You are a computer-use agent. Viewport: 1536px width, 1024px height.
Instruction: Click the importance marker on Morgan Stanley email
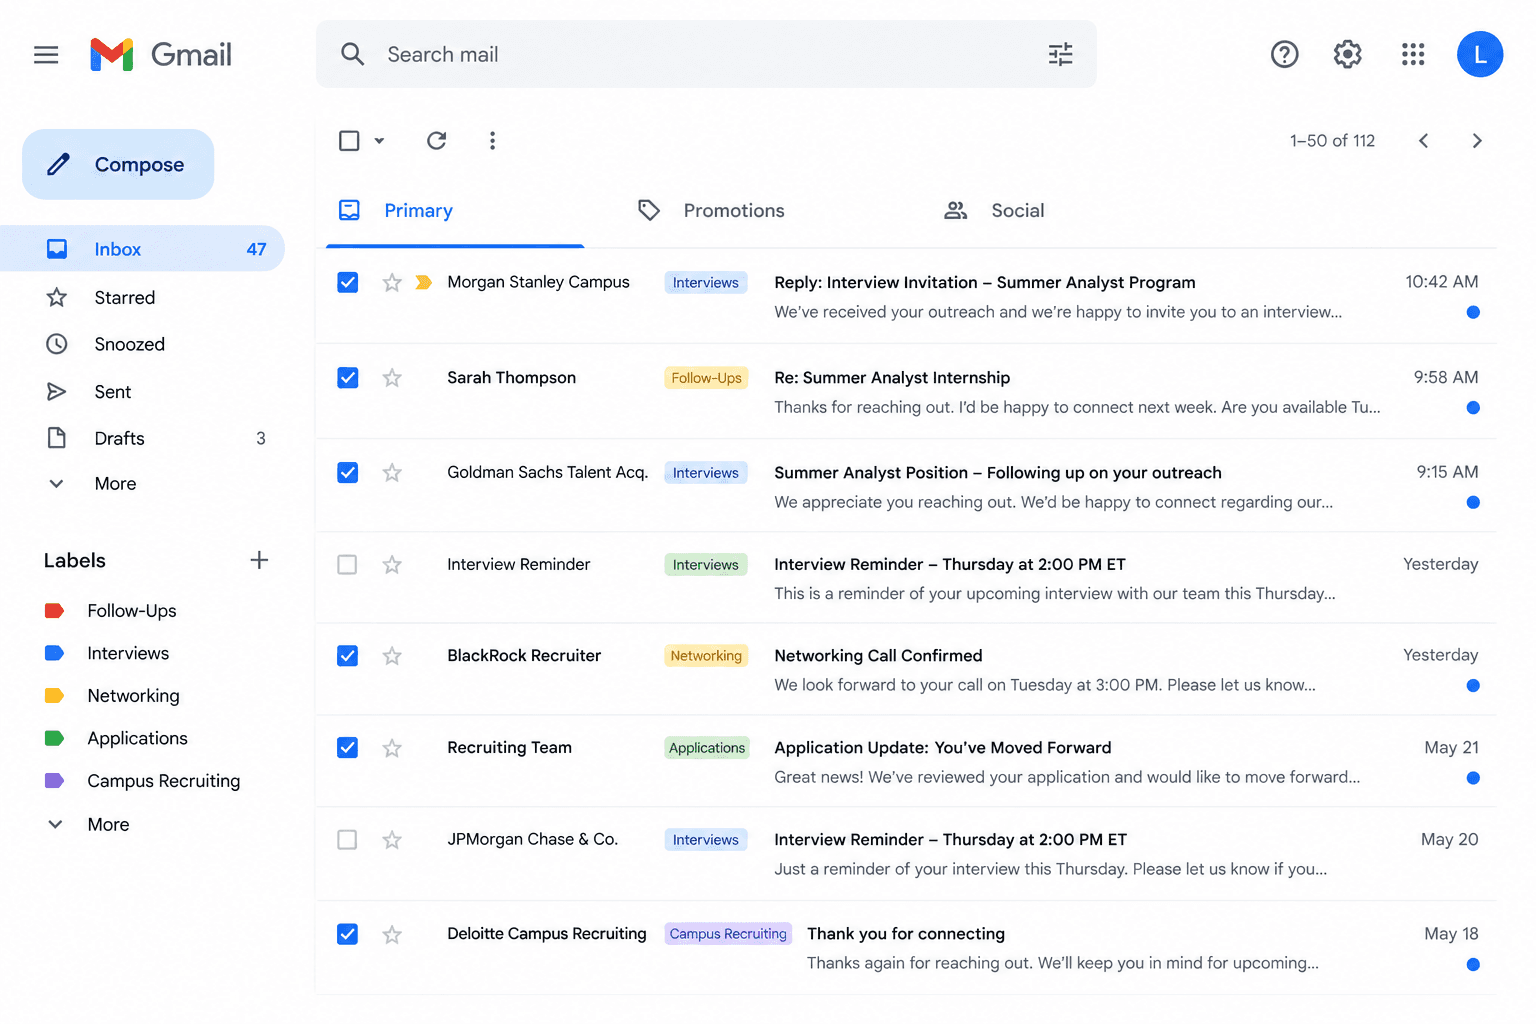click(423, 283)
